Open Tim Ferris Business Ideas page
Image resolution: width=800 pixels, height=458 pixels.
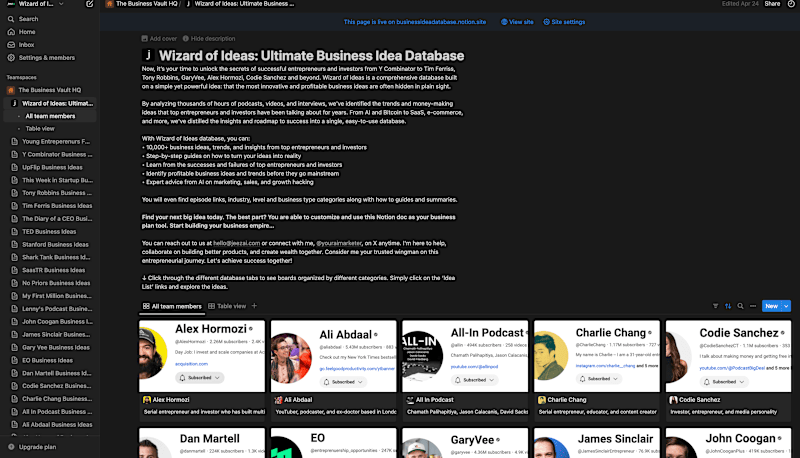[x=49, y=206]
